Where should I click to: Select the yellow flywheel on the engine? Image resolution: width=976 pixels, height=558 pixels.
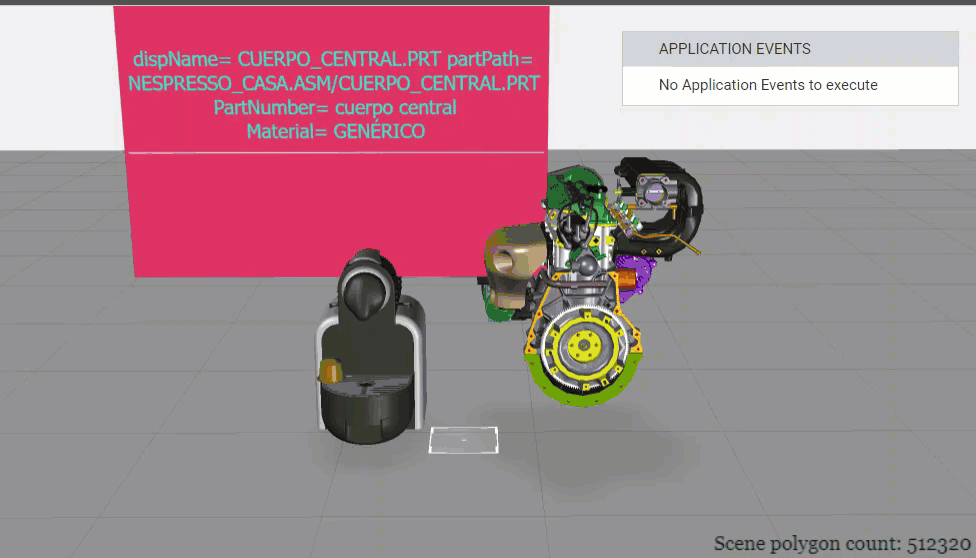[x=583, y=346]
